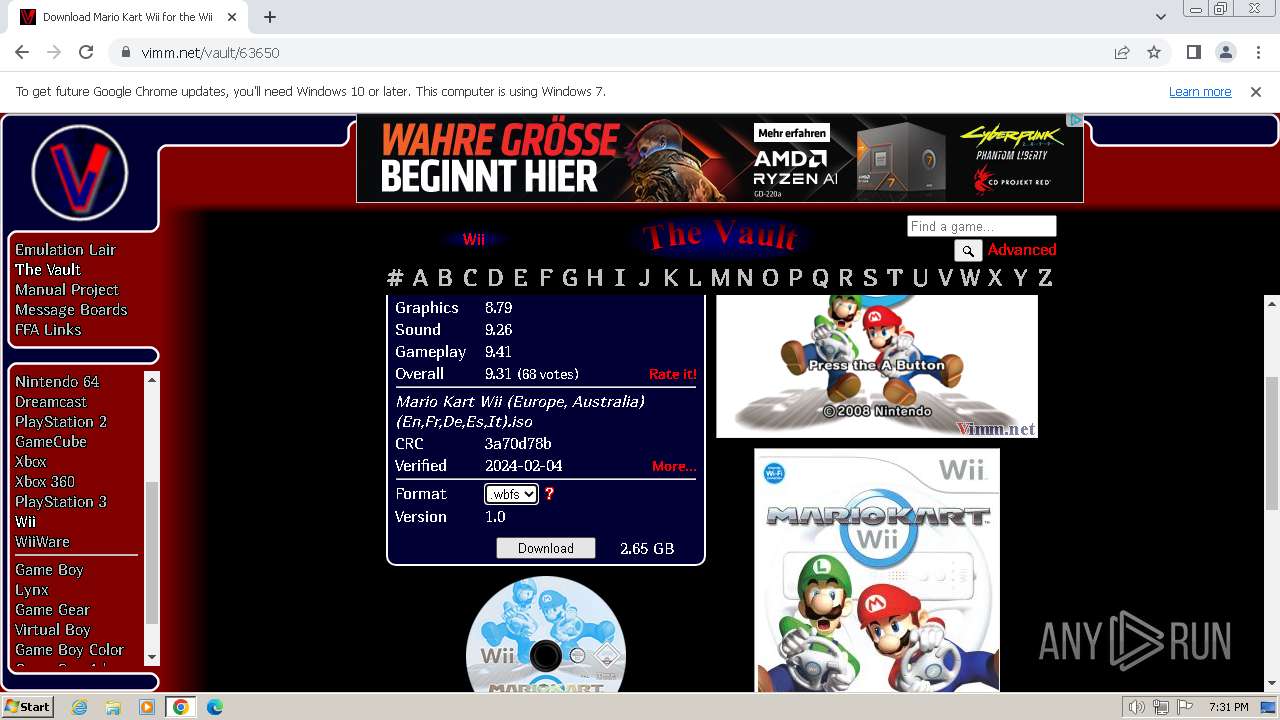This screenshot has height=720, width=1280.
Task: Open a new browser tab
Action: click(x=269, y=17)
